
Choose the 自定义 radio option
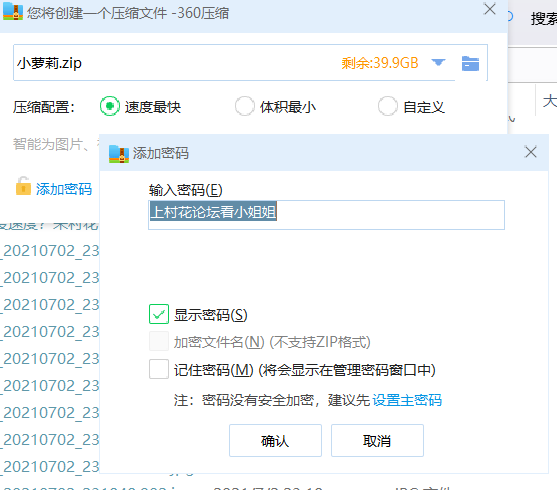tap(388, 106)
